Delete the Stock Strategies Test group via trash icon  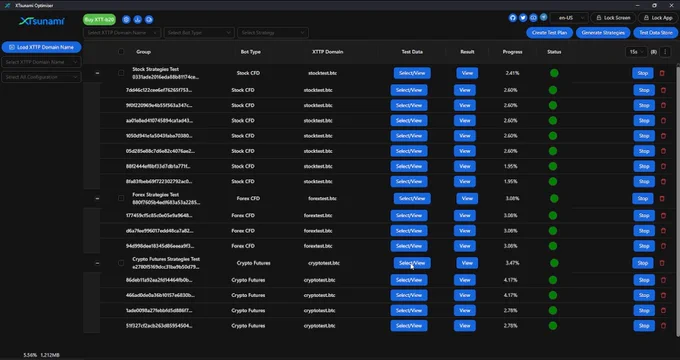pos(662,73)
